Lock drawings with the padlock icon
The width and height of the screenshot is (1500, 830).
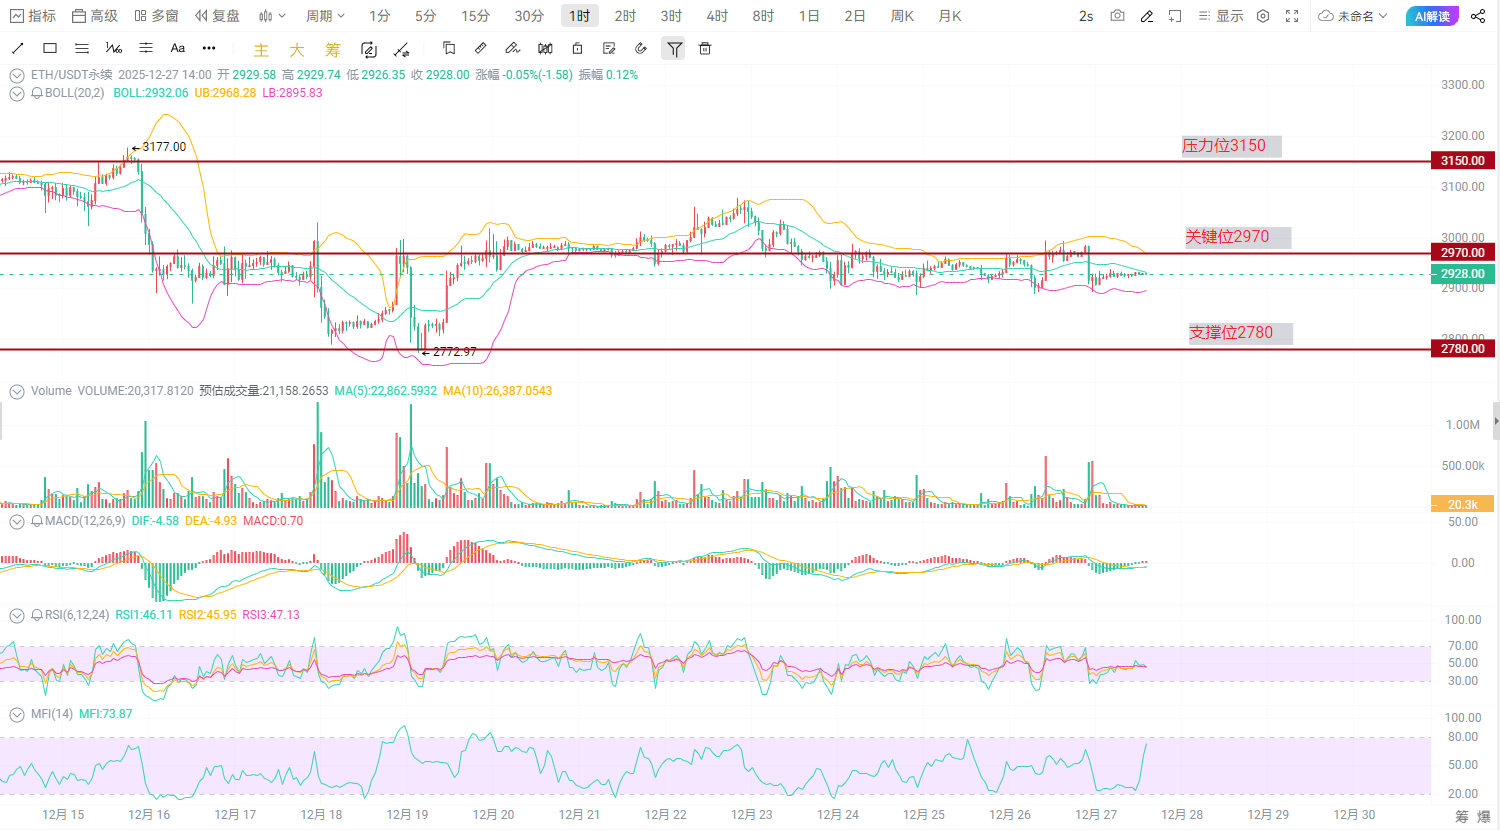click(x=577, y=48)
